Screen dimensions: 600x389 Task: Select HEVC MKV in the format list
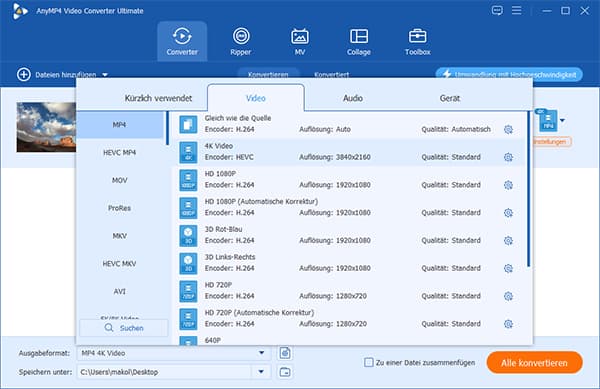[120, 264]
